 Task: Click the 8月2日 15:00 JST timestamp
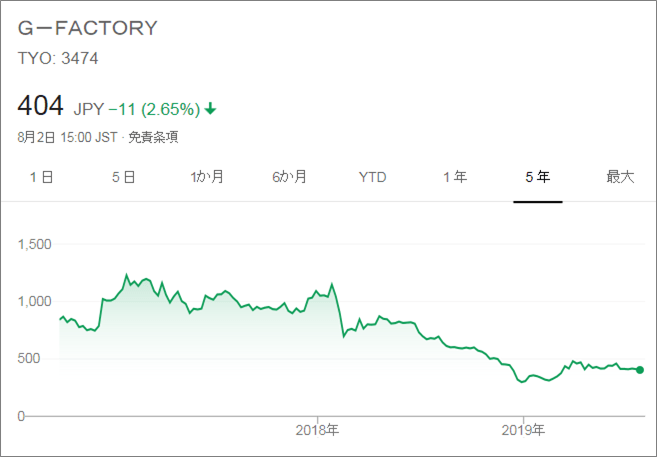[67, 137]
